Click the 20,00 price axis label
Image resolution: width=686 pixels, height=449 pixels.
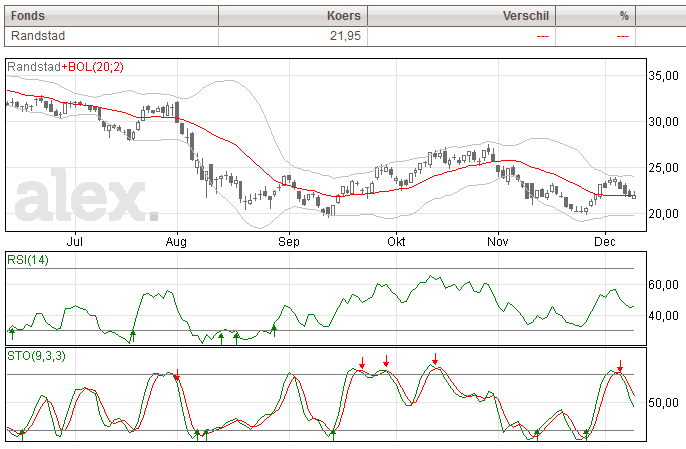(663, 214)
